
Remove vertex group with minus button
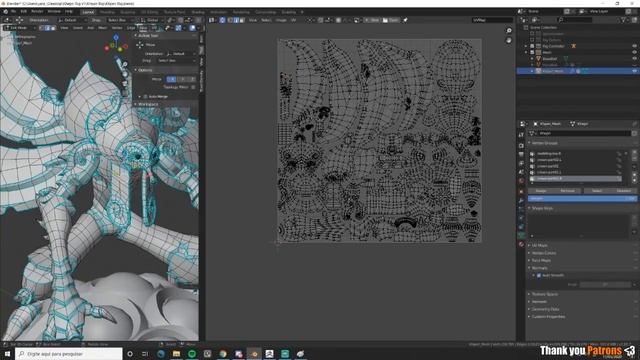(x=634, y=158)
